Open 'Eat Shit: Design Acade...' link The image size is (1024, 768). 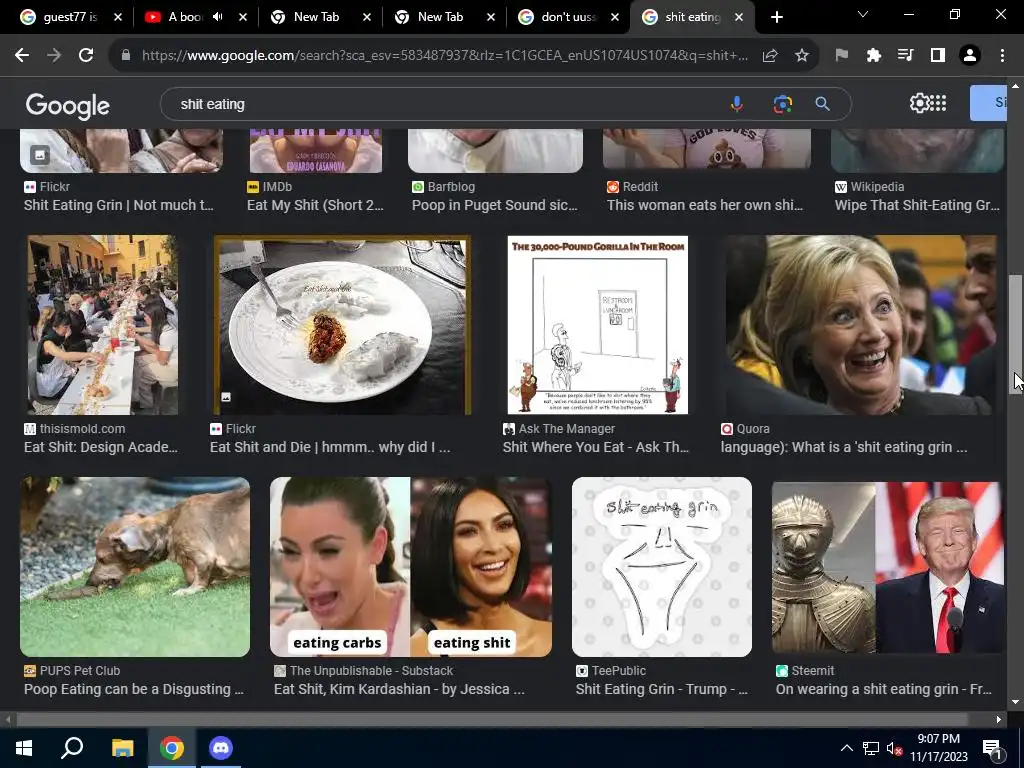pyautogui.click(x=101, y=447)
